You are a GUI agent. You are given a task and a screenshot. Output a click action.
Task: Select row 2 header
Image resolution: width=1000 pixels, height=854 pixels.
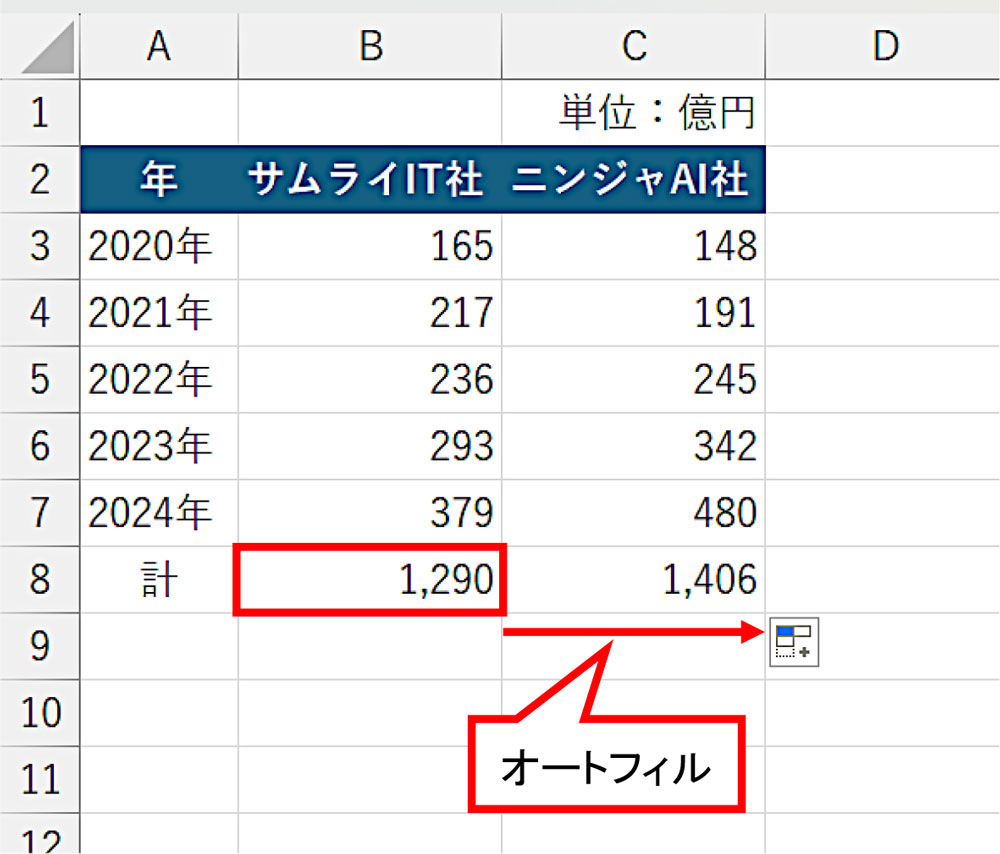[40, 179]
